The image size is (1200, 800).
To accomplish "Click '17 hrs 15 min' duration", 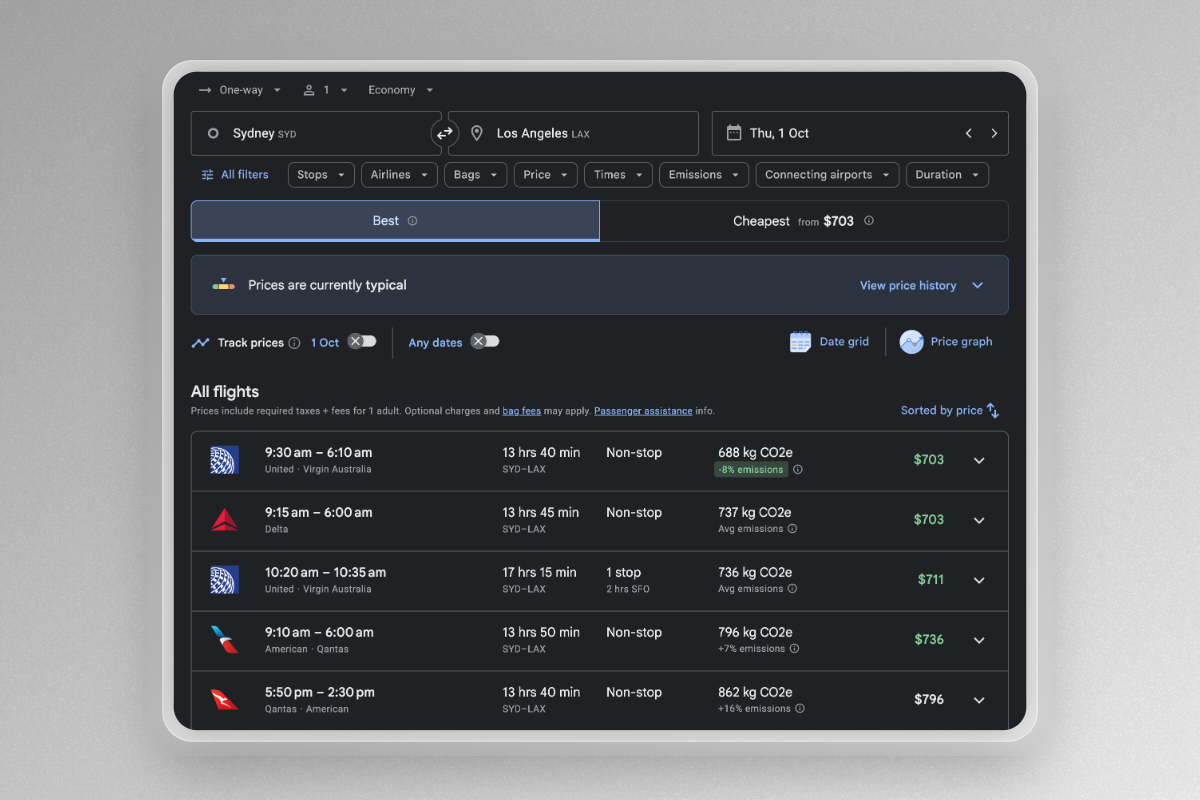I will click(x=539, y=573).
